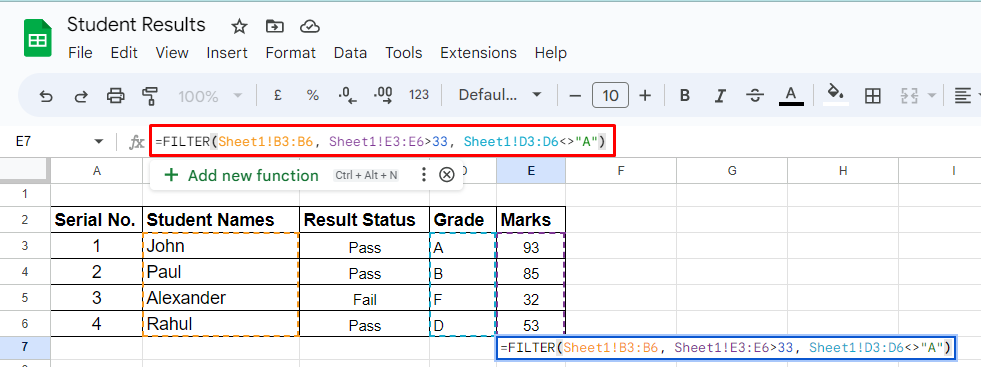The height and width of the screenshot is (367, 981).
Task: Click the font size field showing 10
Action: 610,96
